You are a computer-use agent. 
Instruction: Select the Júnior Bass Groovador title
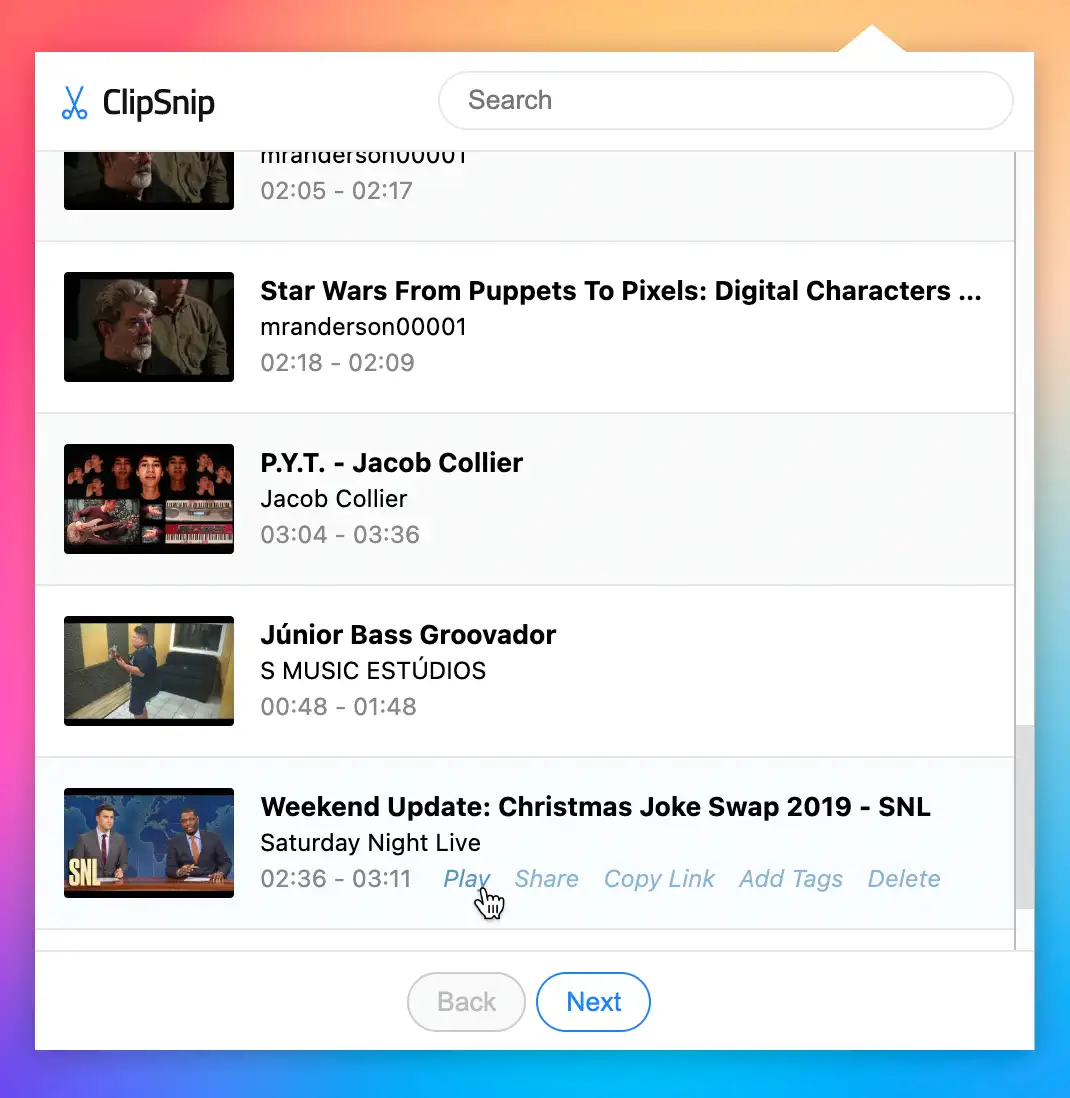pyautogui.click(x=408, y=634)
